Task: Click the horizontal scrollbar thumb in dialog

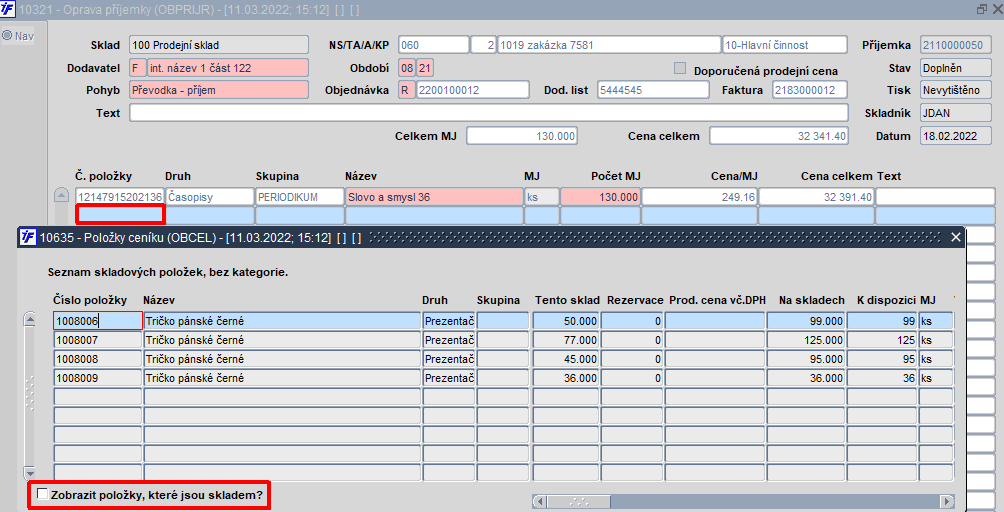Action: 579,501
